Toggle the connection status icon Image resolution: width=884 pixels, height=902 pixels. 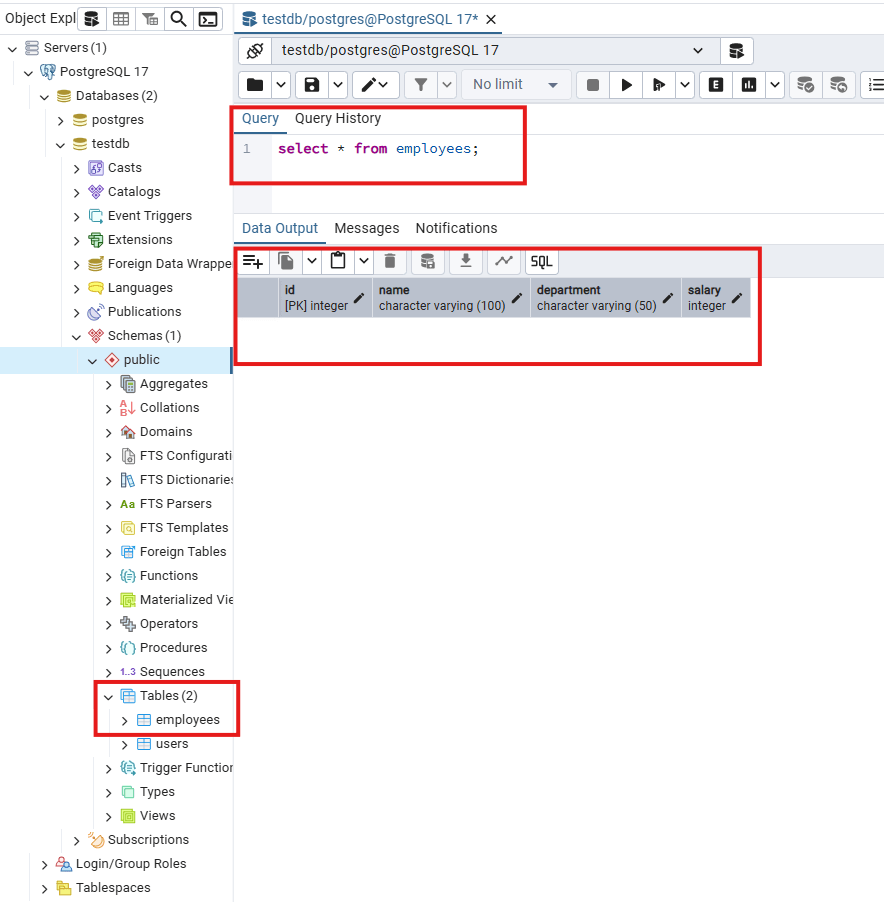(255, 51)
